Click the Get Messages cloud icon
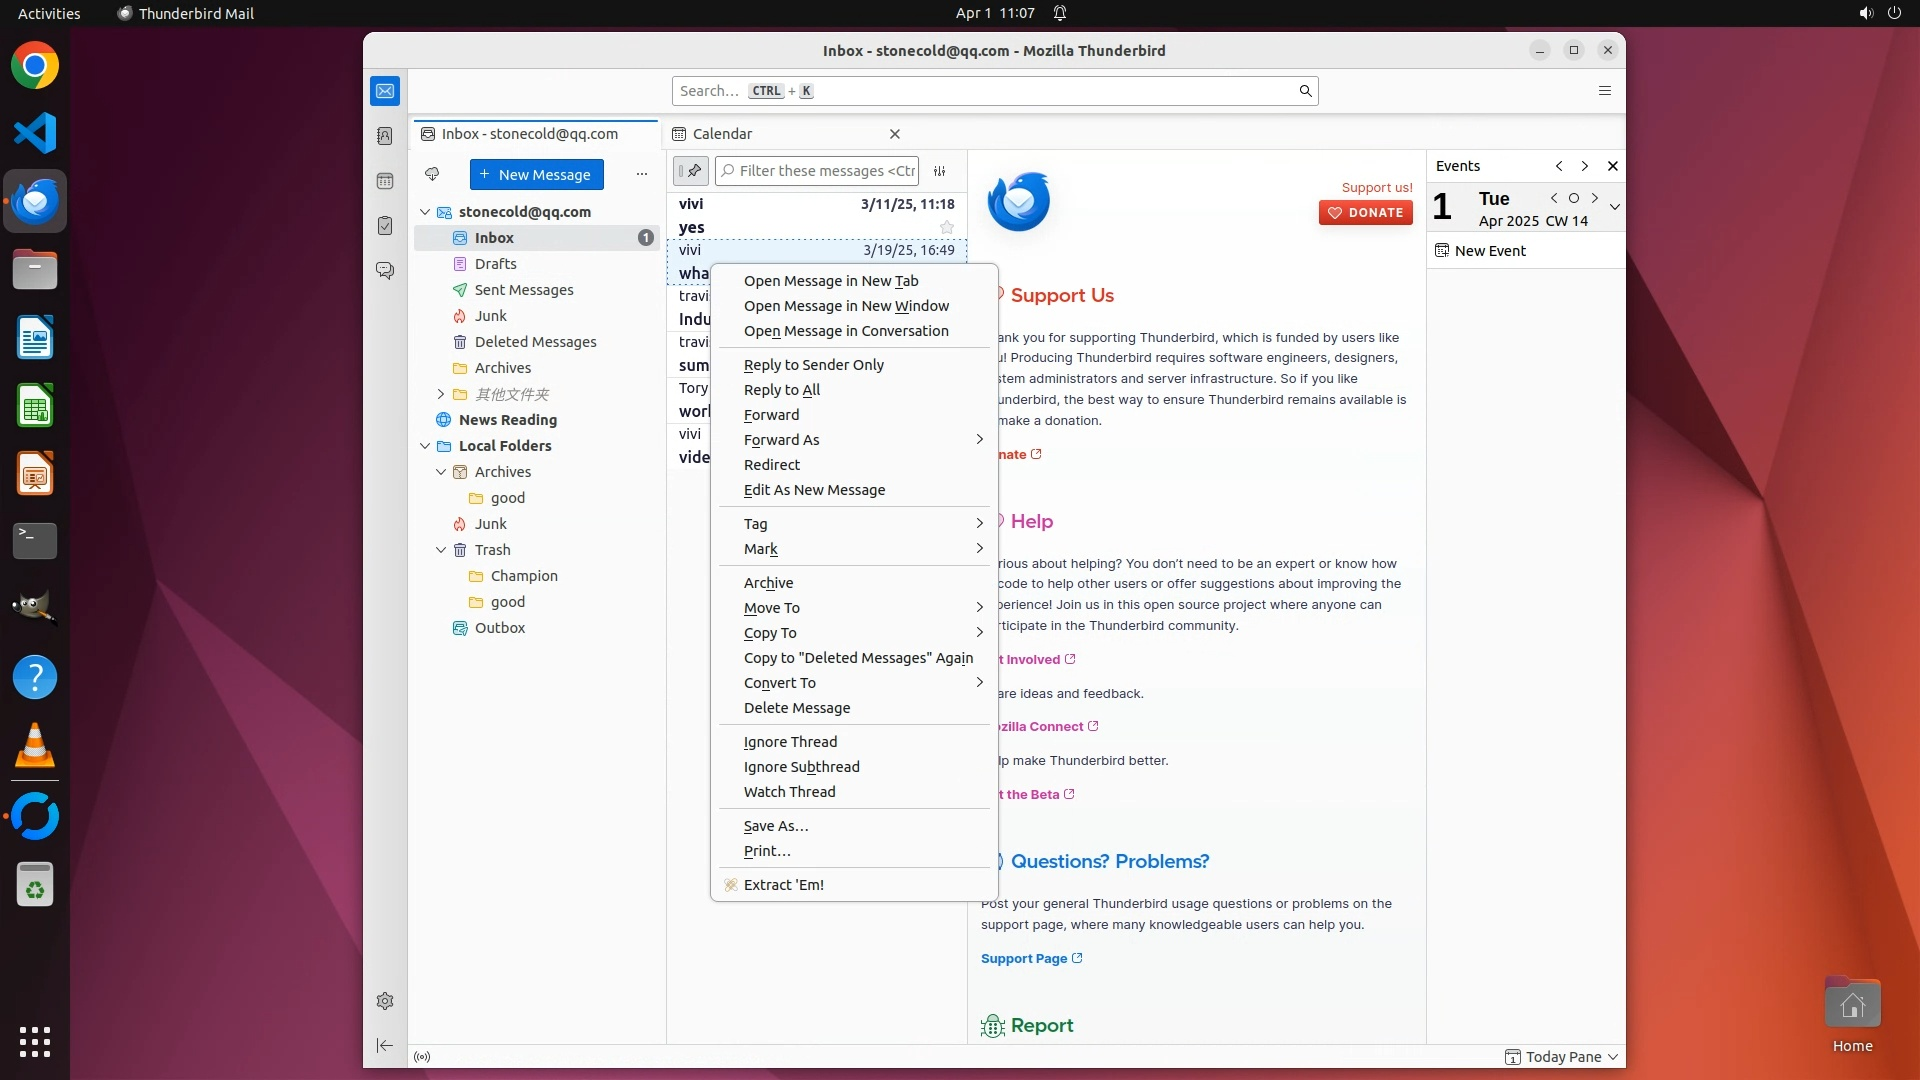The image size is (1920, 1080). point(432,174)
